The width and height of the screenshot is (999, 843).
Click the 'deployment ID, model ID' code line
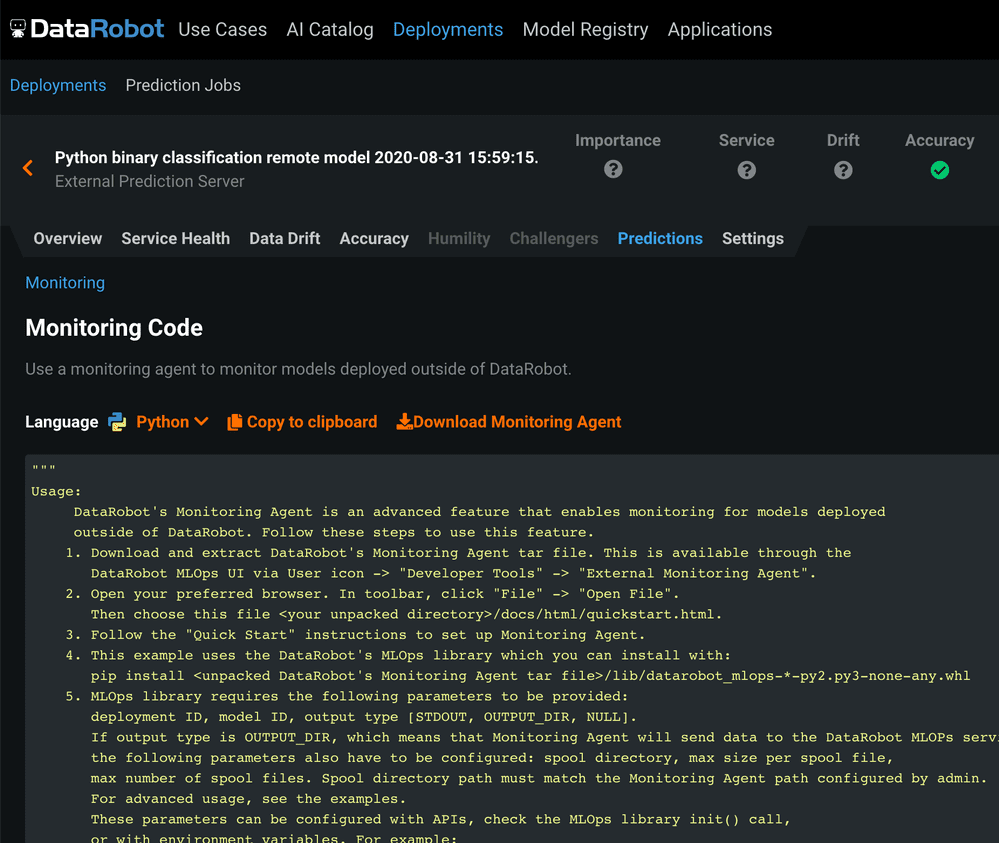click(x=364, y=717)
